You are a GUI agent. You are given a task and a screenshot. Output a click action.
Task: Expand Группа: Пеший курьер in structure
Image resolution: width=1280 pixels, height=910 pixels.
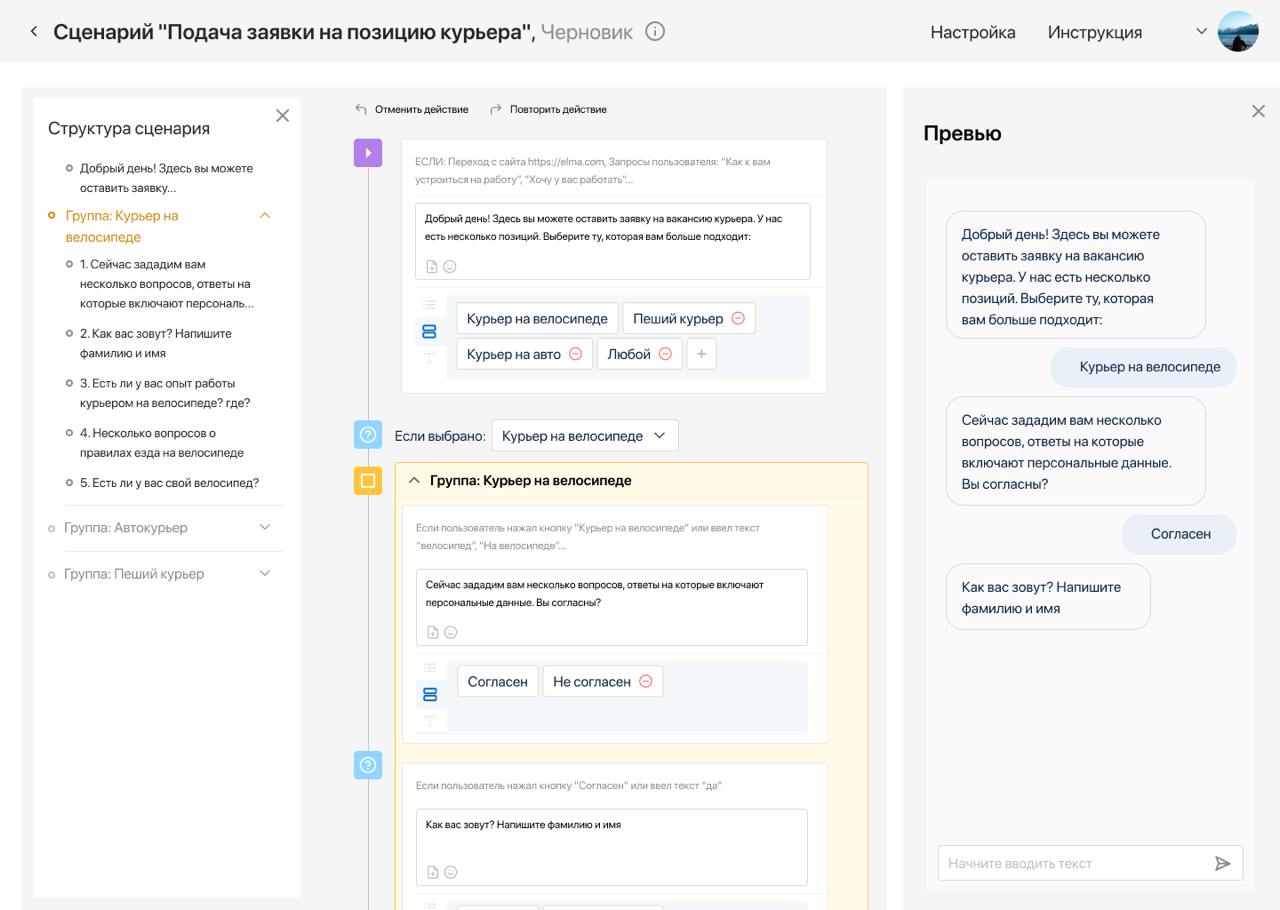click(x=265, y=574)
